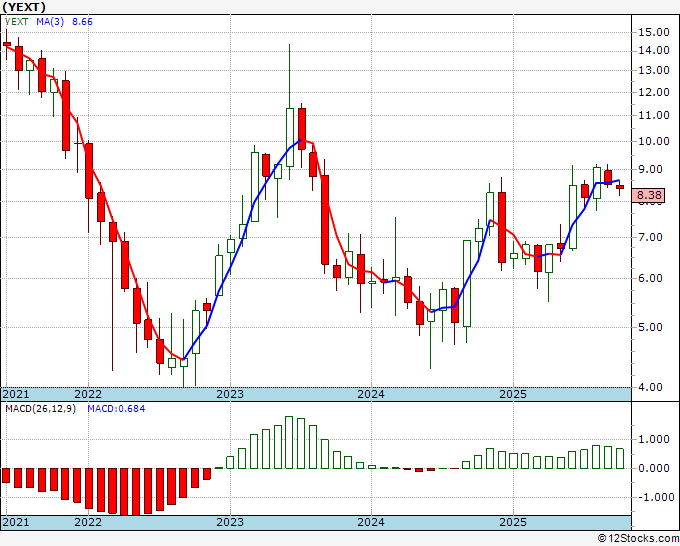The height and width of the screenshot is (546, 680).
Task: Select the 8.66 moving average value
Action: coord(82,22)
